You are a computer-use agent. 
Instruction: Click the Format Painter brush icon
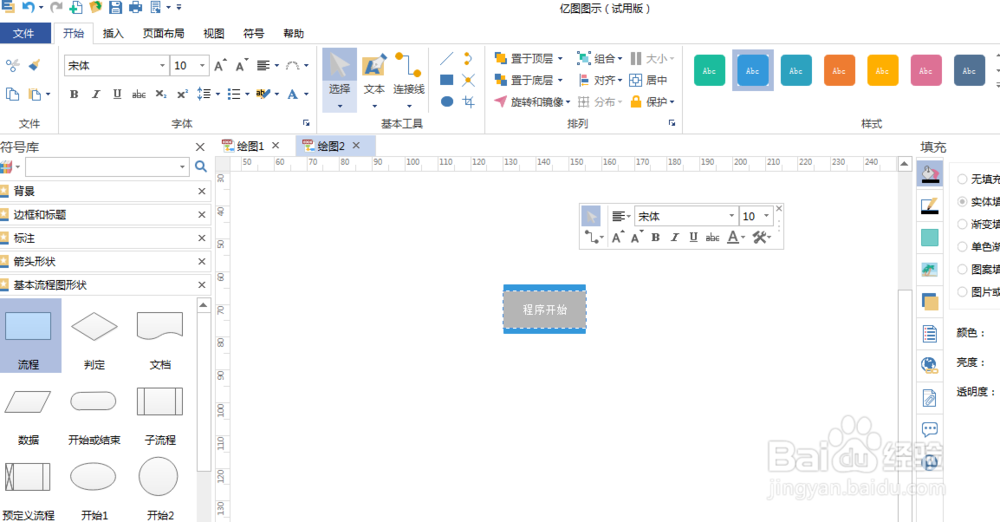35,64
